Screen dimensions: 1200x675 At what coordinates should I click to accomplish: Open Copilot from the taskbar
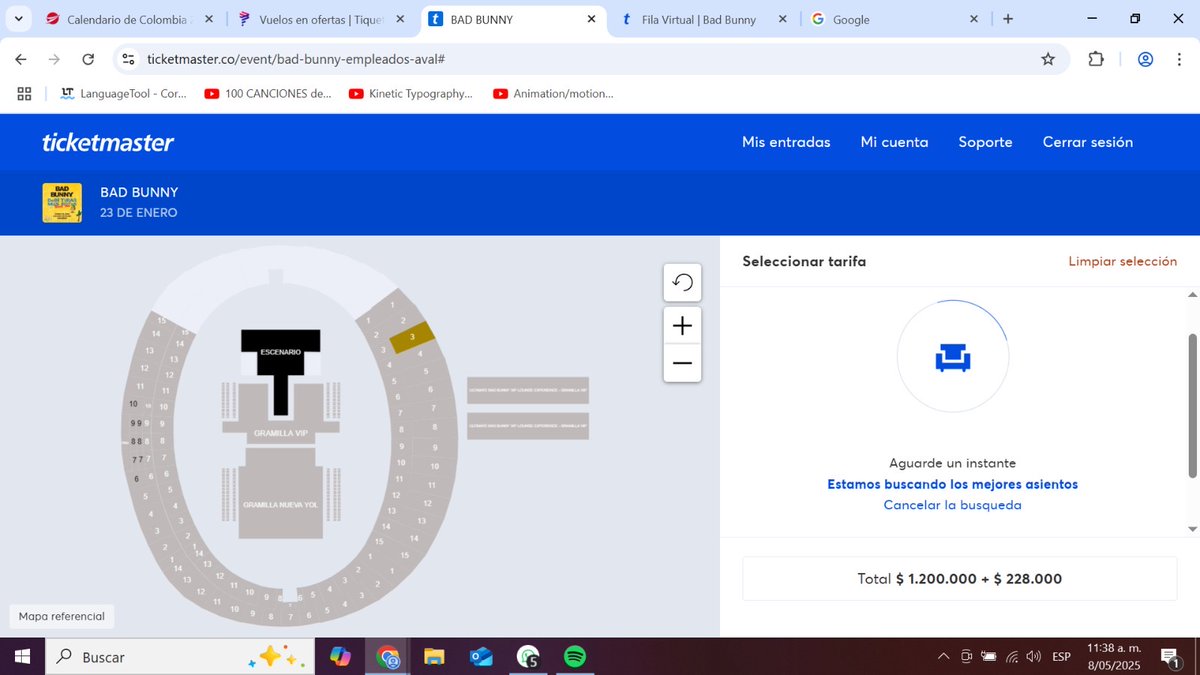(x=340, y=657)
